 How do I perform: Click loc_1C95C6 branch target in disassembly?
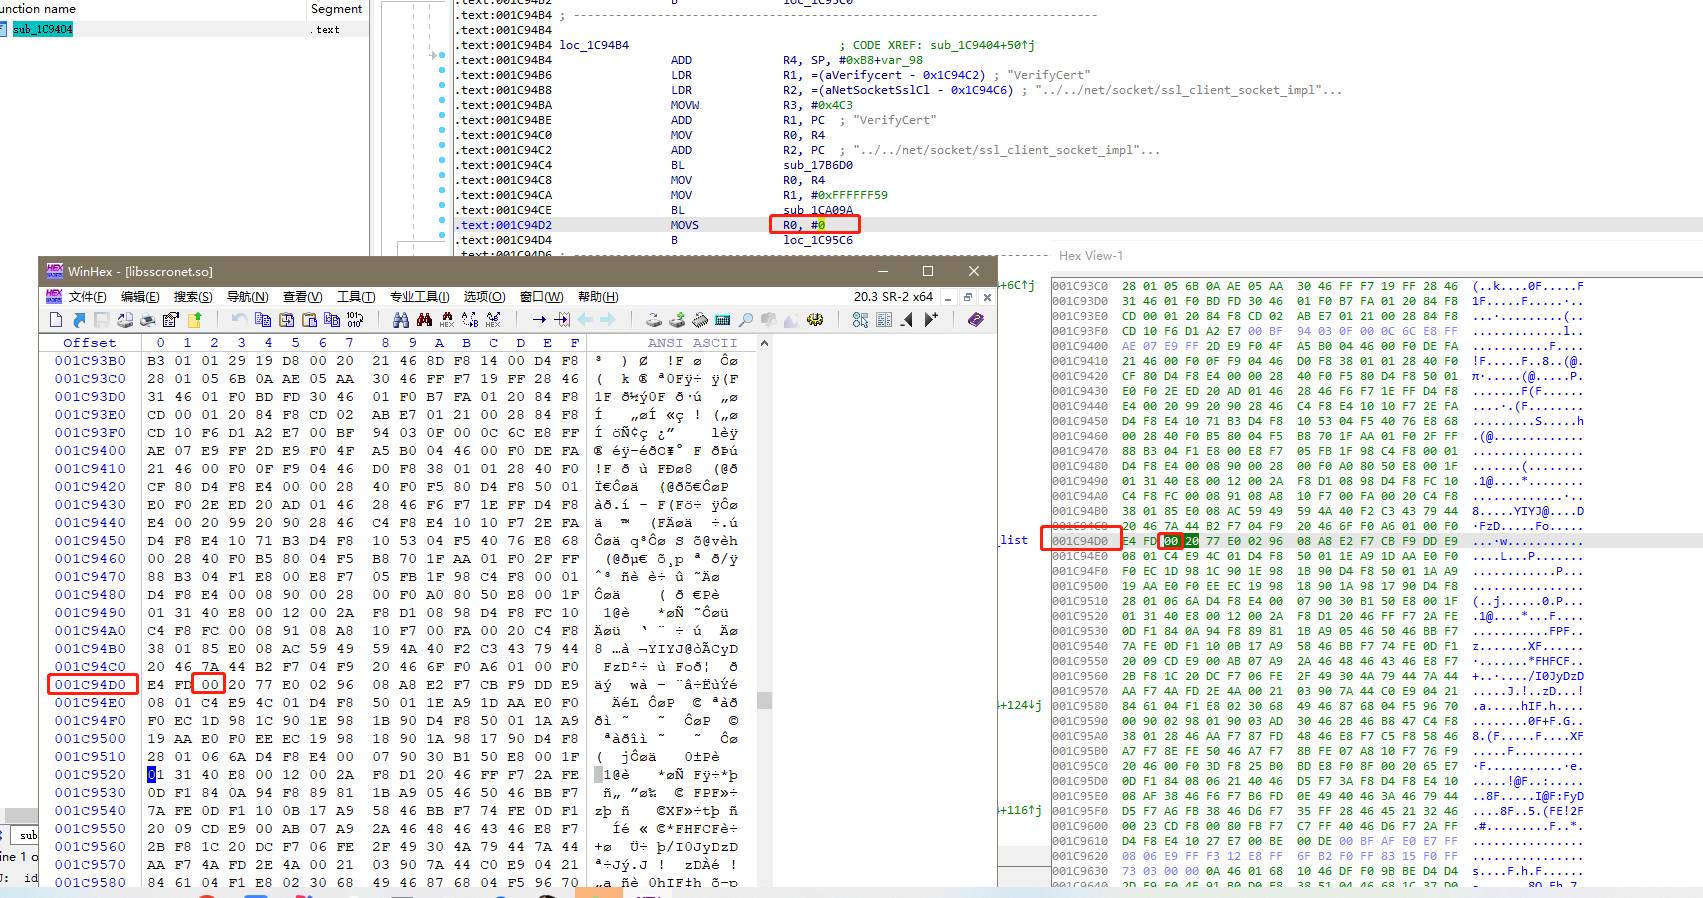(x=818, y=240)
